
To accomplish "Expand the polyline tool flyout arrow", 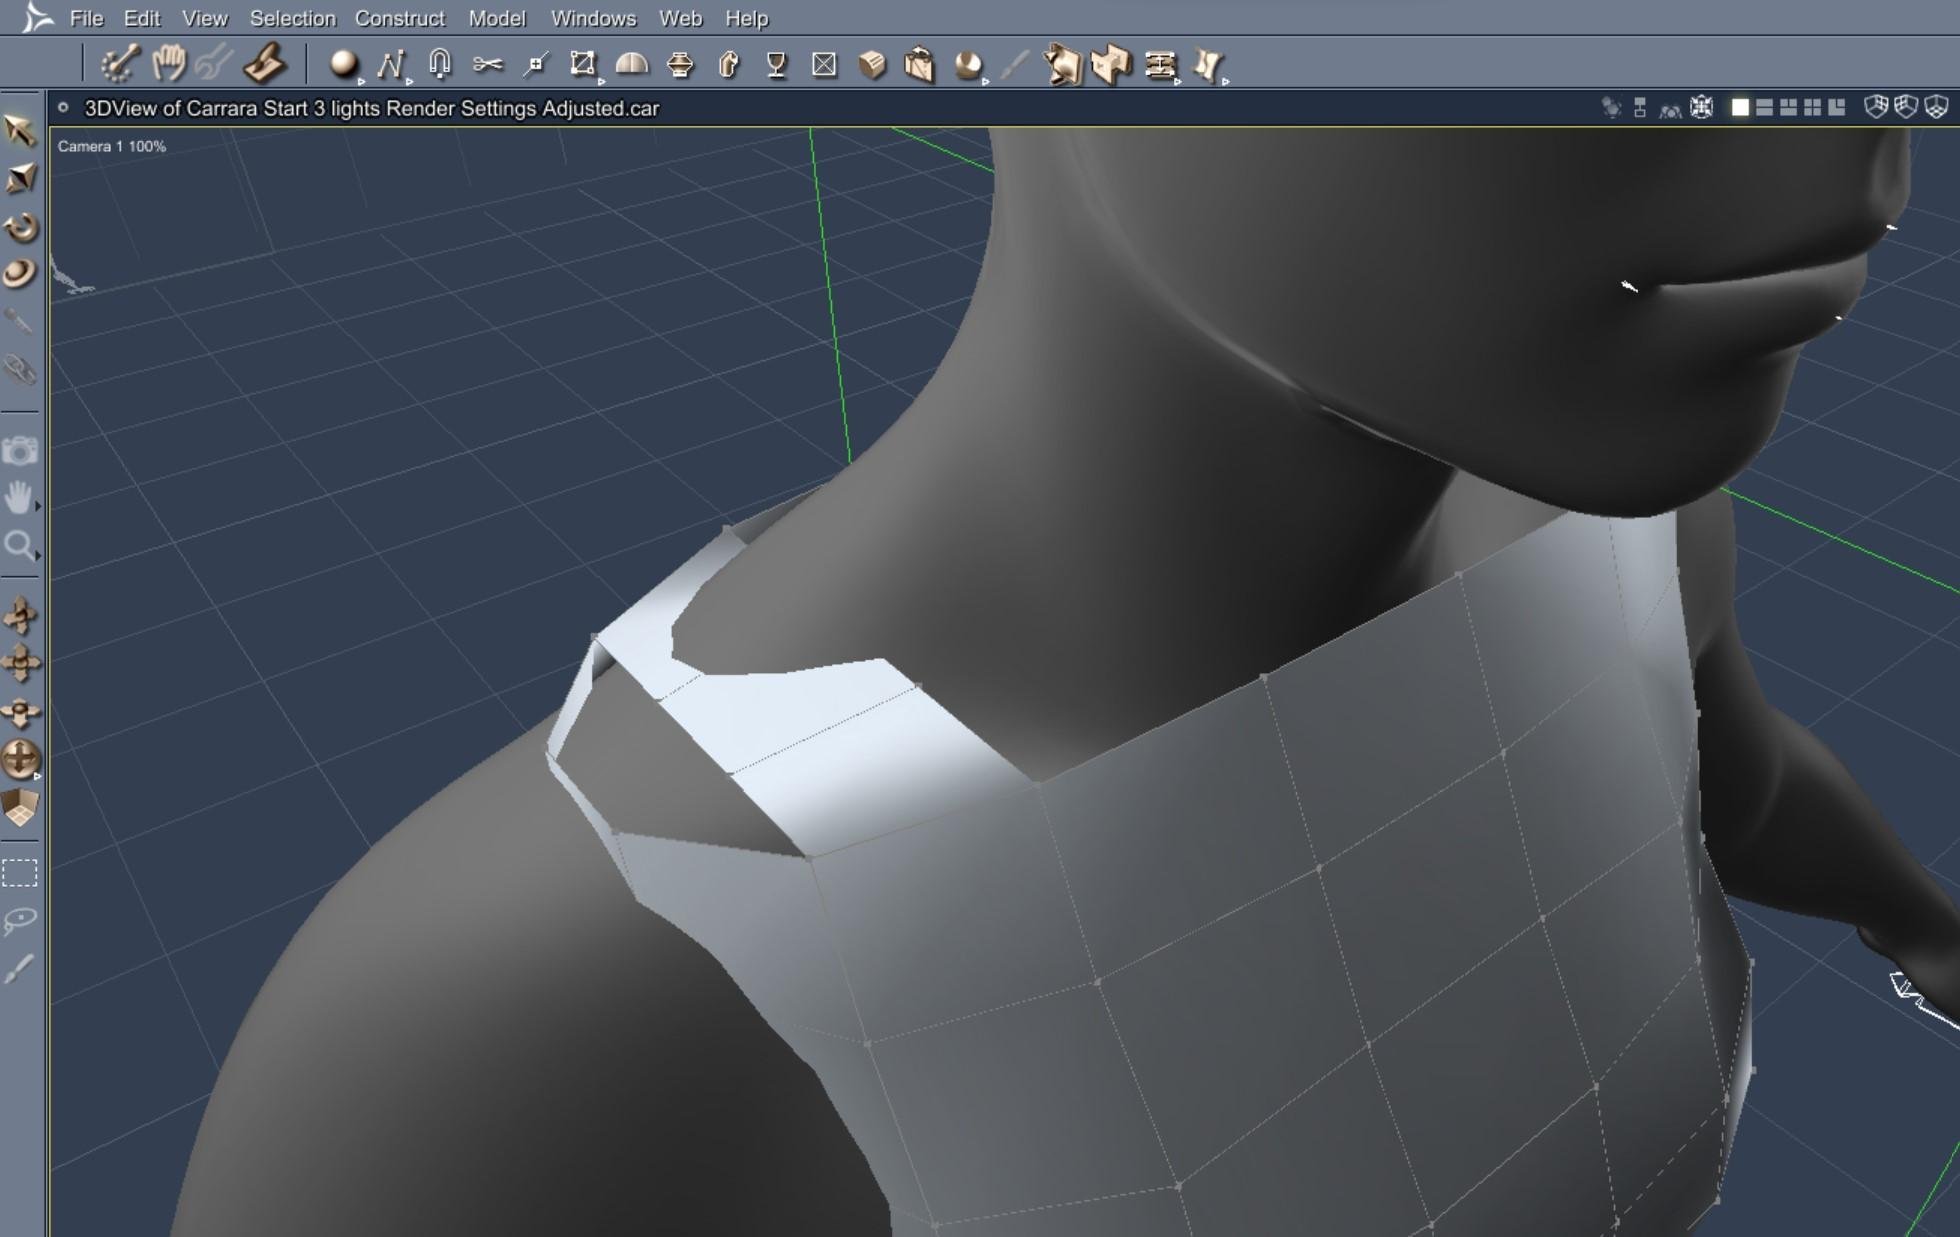I will (x=409, y=82).
